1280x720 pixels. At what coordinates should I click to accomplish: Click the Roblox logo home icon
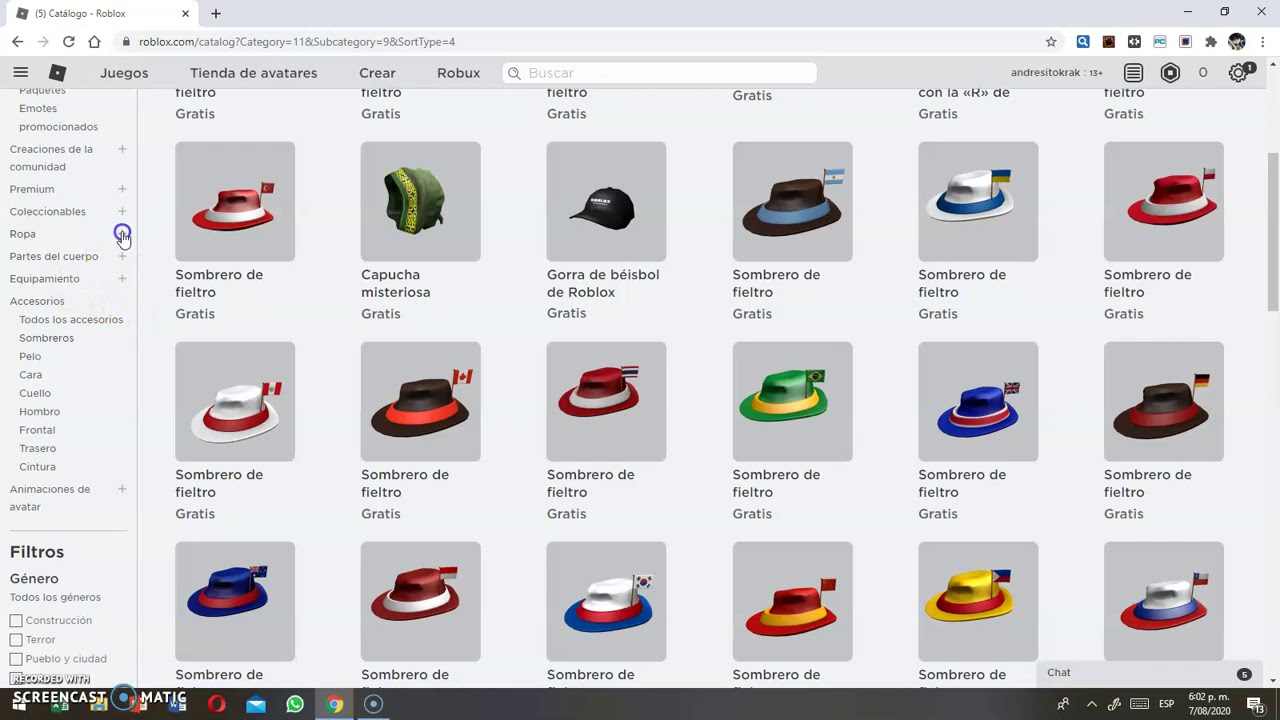click(58, 72)
